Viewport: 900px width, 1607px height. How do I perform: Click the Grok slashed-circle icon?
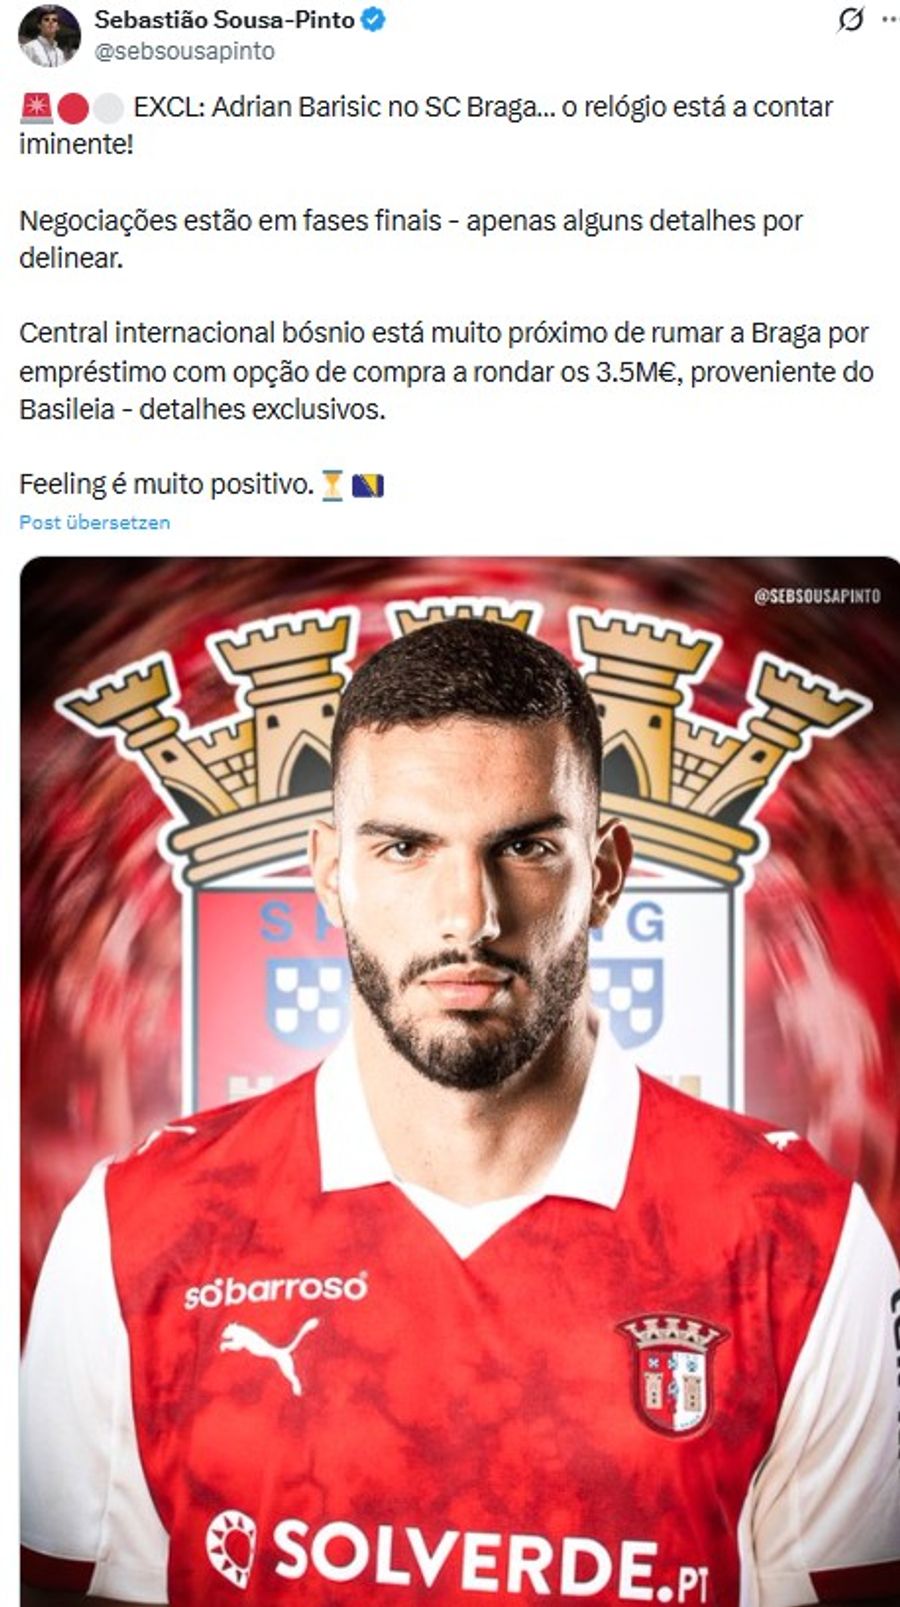850,20
